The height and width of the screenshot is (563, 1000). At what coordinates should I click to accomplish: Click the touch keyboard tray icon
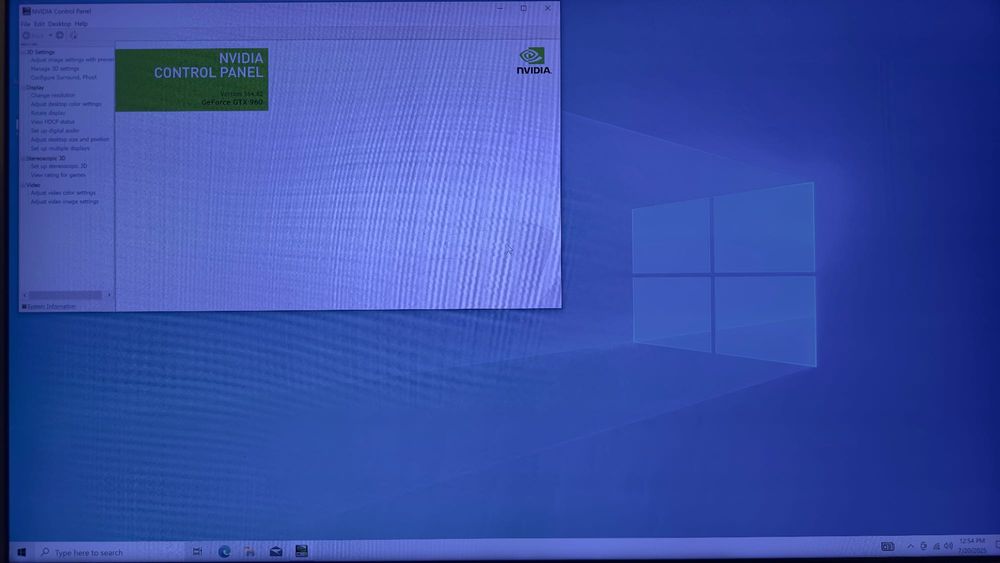887,546
